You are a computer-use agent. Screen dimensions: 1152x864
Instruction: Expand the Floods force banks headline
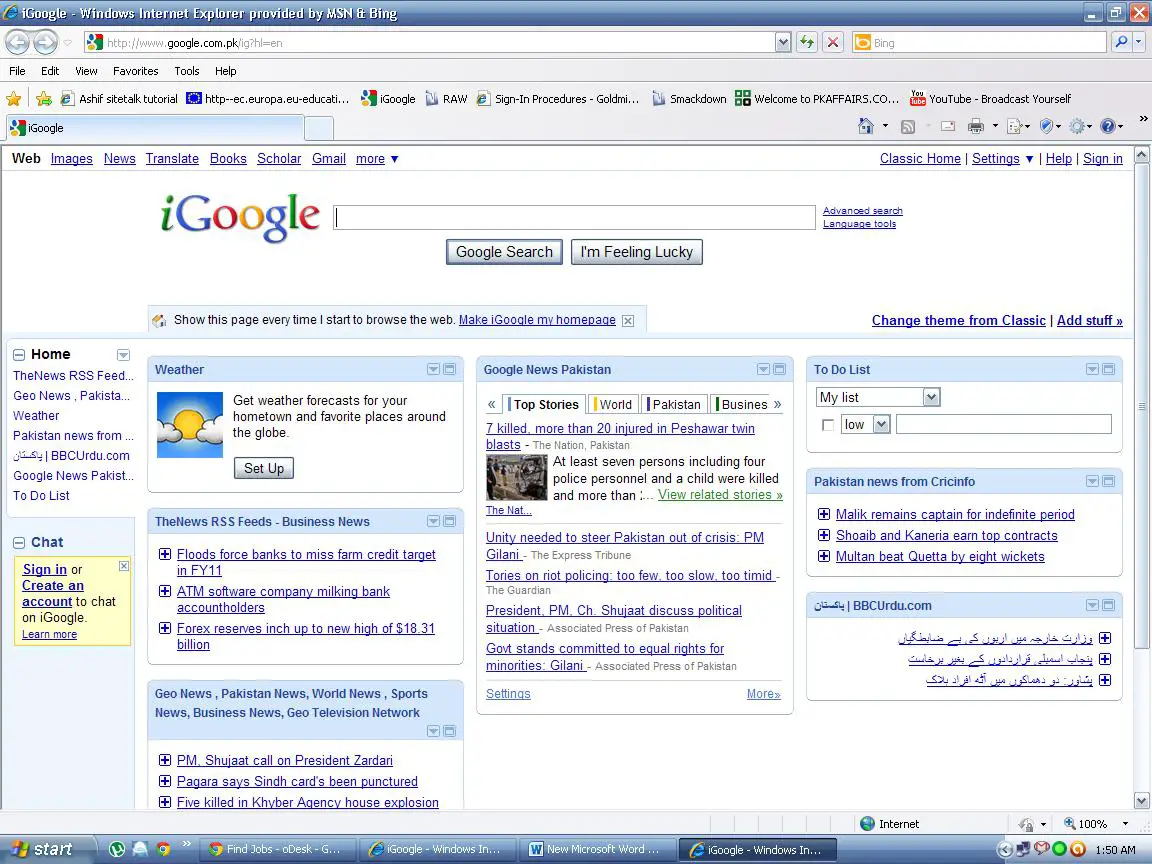pos(165,554)
